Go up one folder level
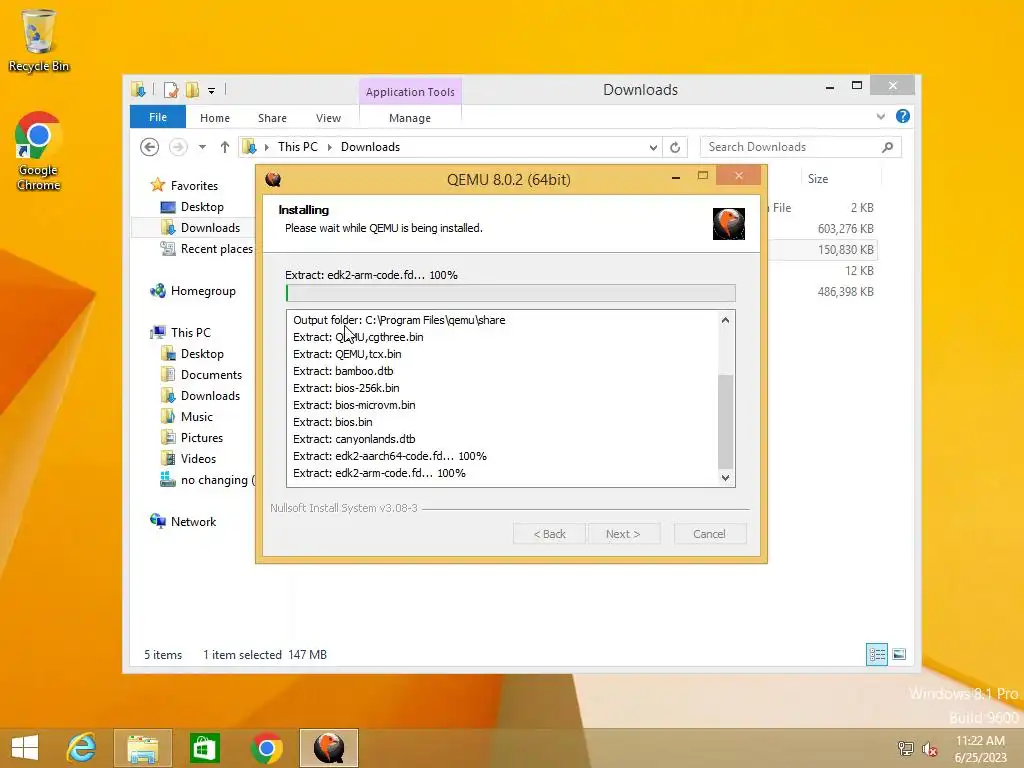The width and height of the screenshot is (1024, 768). 225,147
